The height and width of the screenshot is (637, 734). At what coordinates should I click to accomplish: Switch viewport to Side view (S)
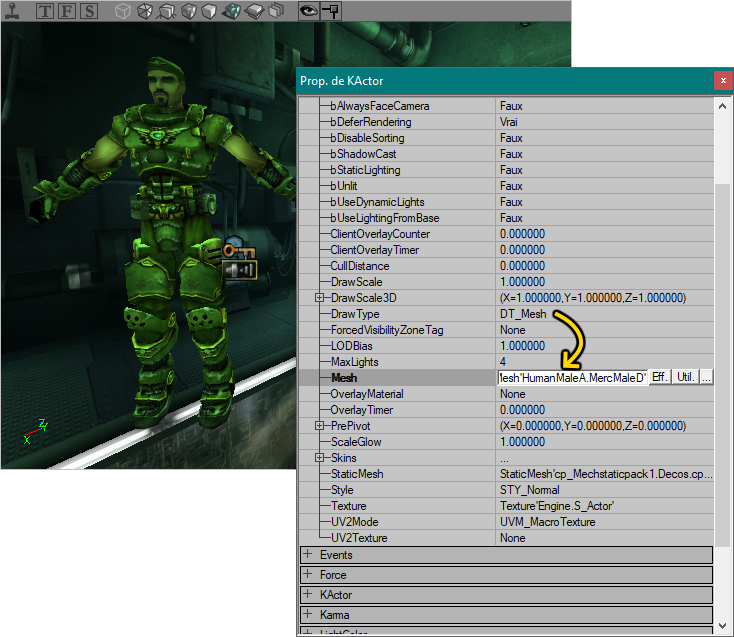tap(89, 11)
